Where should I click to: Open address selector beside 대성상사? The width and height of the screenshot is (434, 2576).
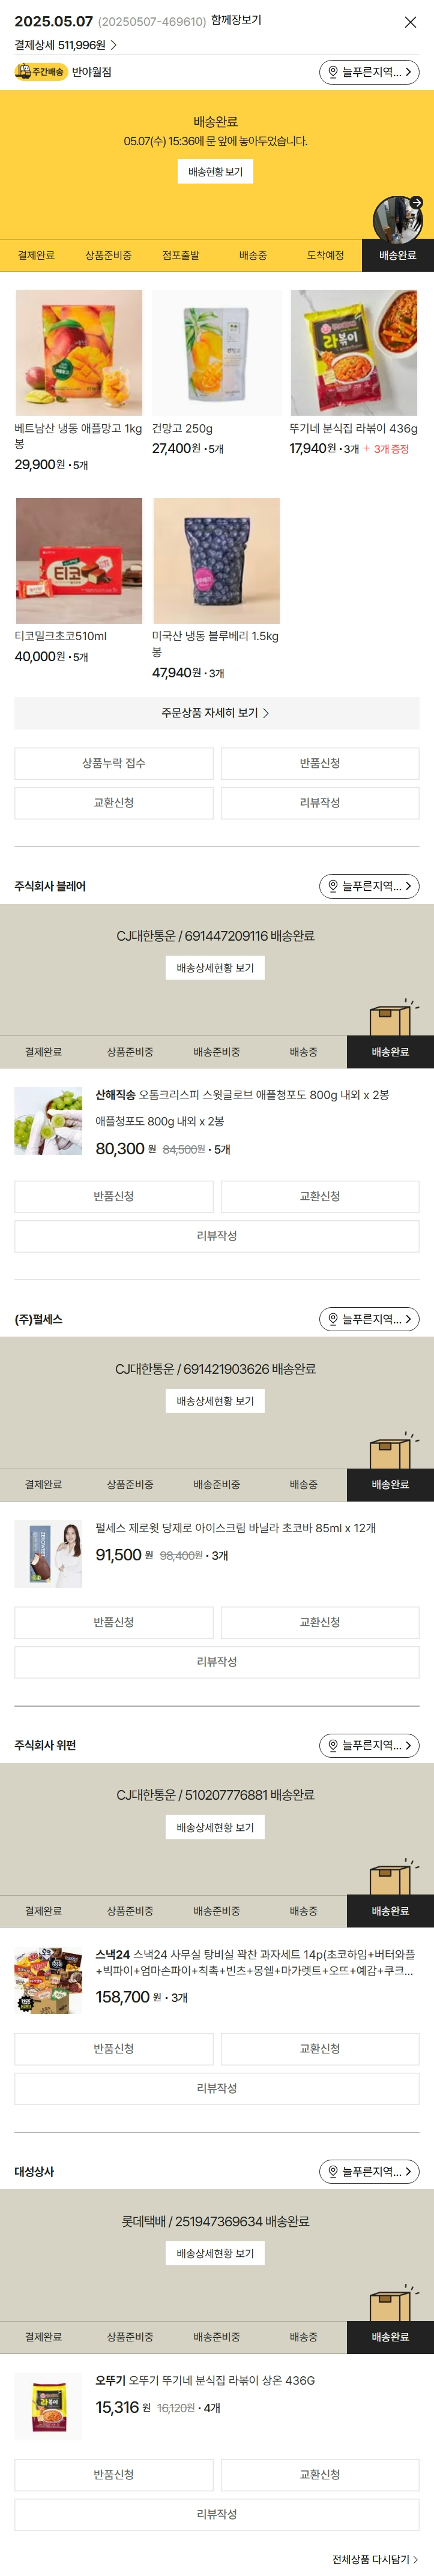pyautogui.click(x=369, y=2172)
